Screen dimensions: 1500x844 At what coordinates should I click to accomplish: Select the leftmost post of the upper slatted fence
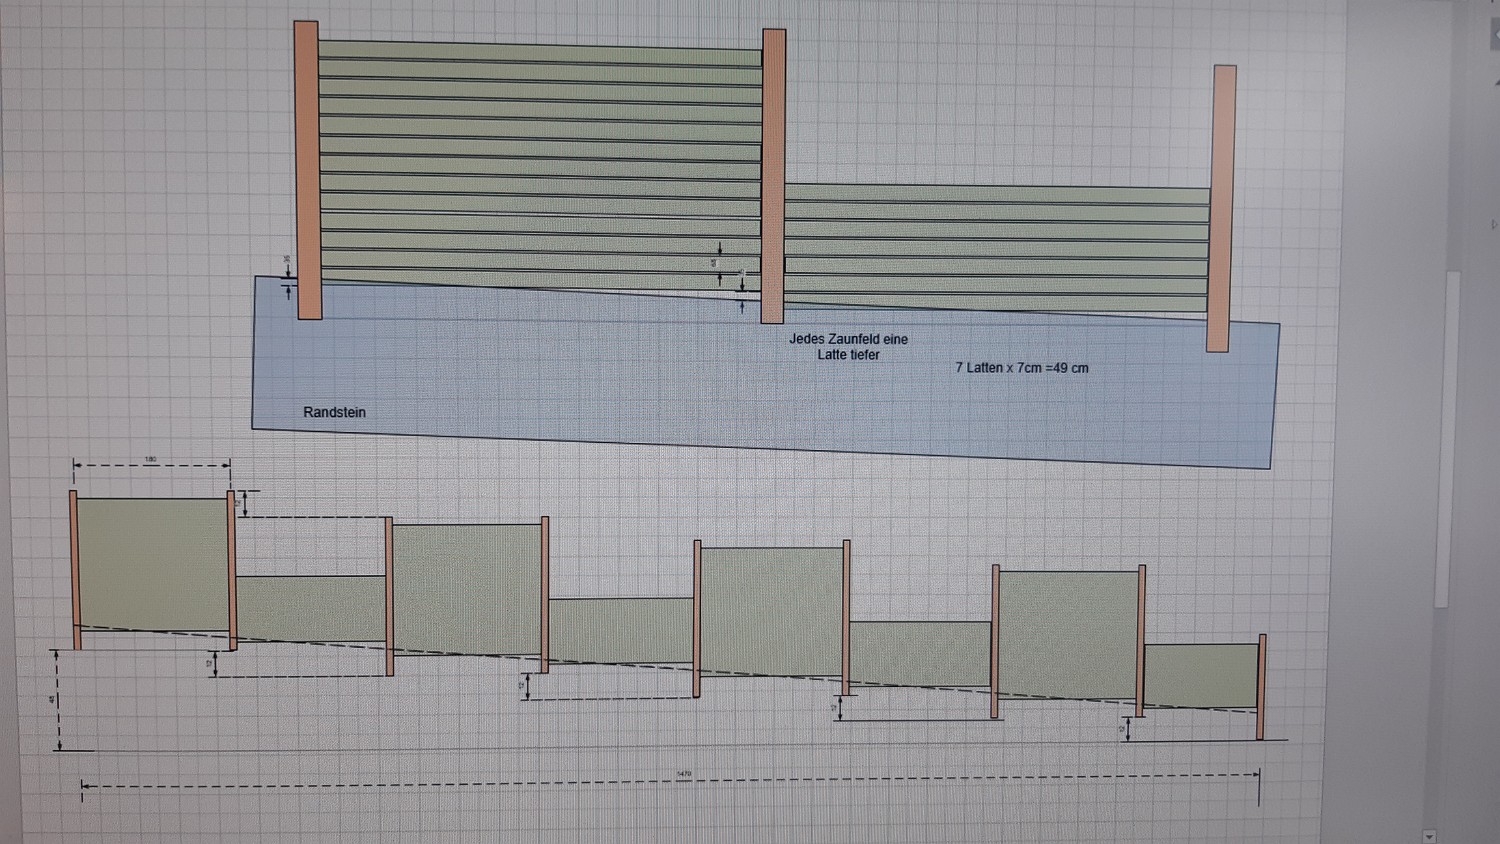(x=307, y=170)
